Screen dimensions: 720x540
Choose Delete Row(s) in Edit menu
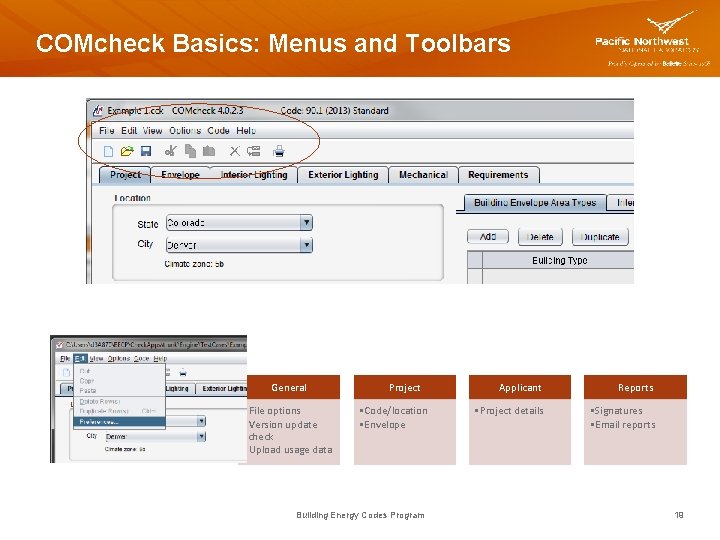pyautogui.click(x=119, y=401)
